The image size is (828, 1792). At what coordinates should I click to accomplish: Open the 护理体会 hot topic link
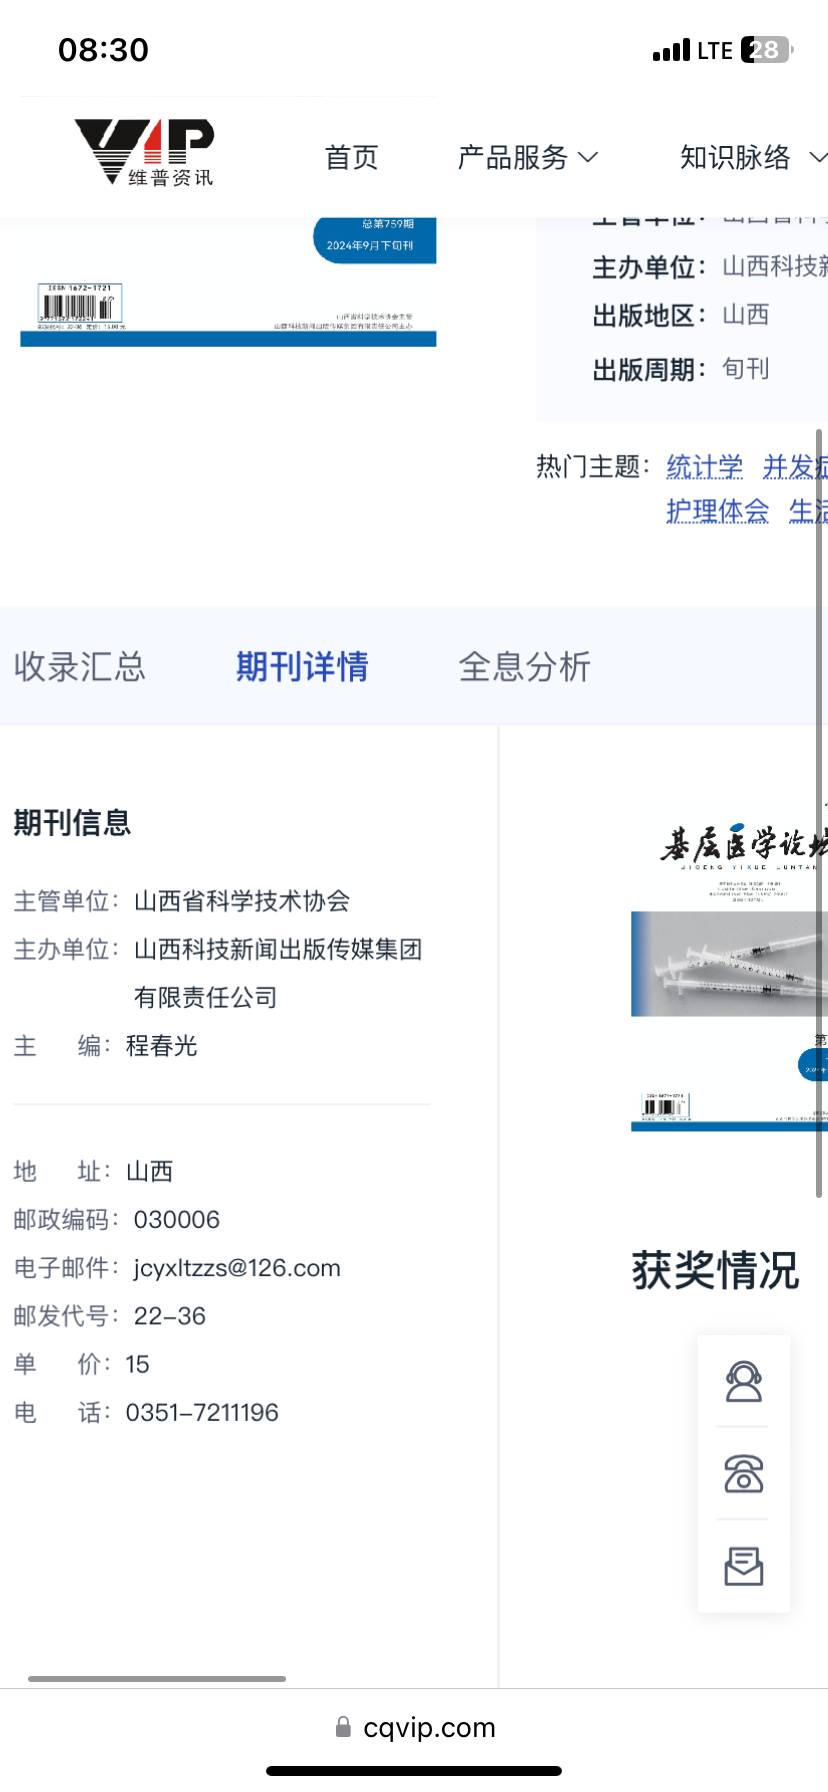point(718,511)
